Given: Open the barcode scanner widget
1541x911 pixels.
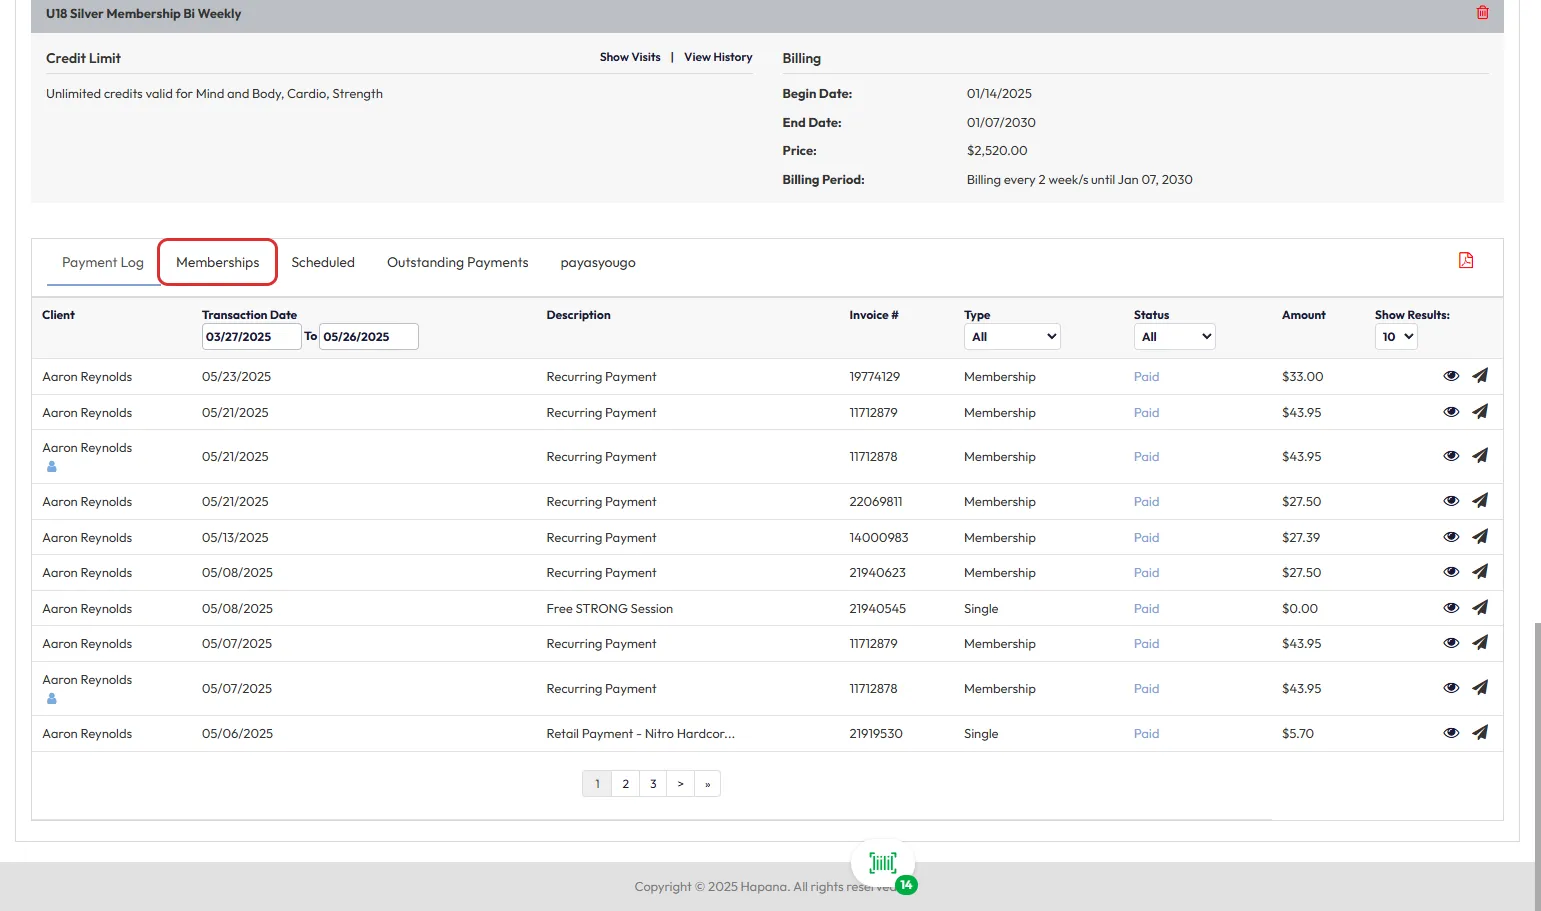Looking at the screenshot, I should (883, 863).
